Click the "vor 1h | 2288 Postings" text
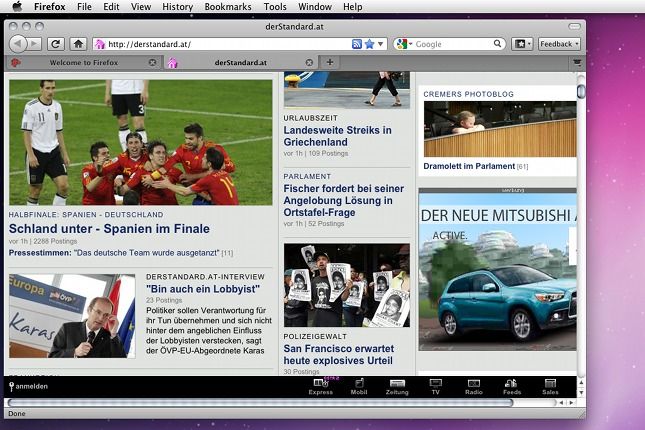This screenshot has height=430, width=645. pyautogui.click(x=43, y=241)
